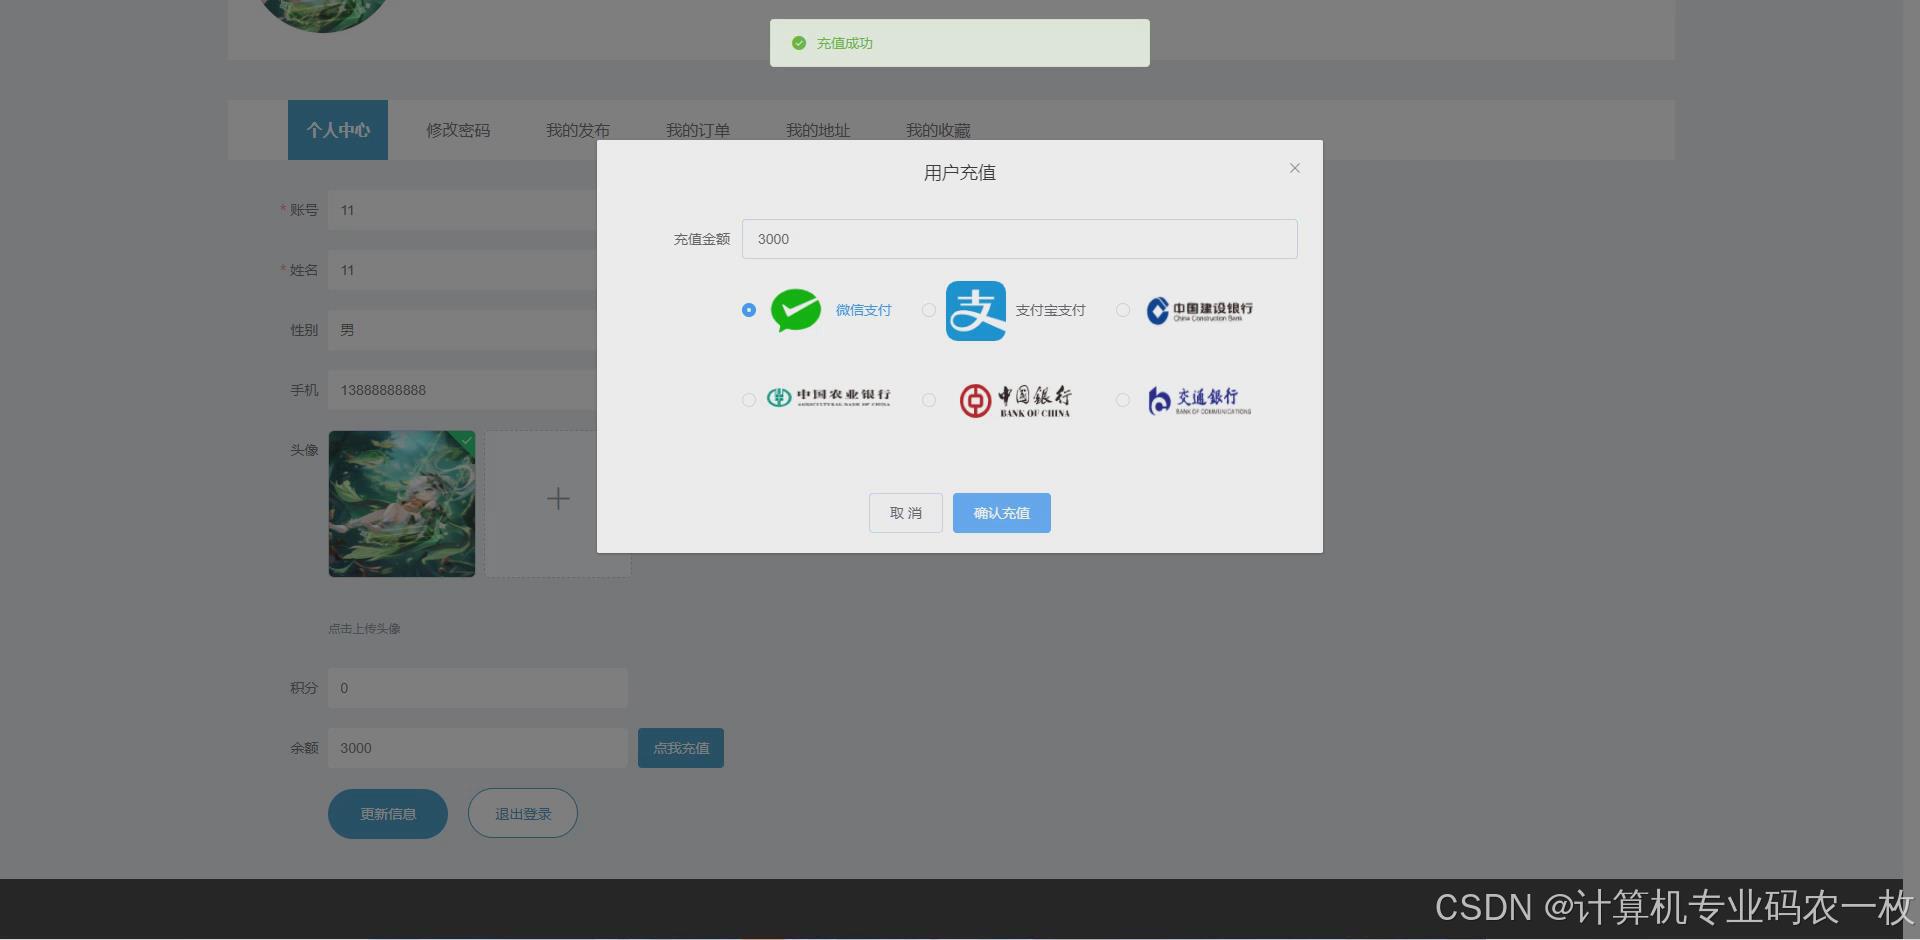Click the 账号 input field
Viewport: 1920px width, 940px height.
(463, 210)
